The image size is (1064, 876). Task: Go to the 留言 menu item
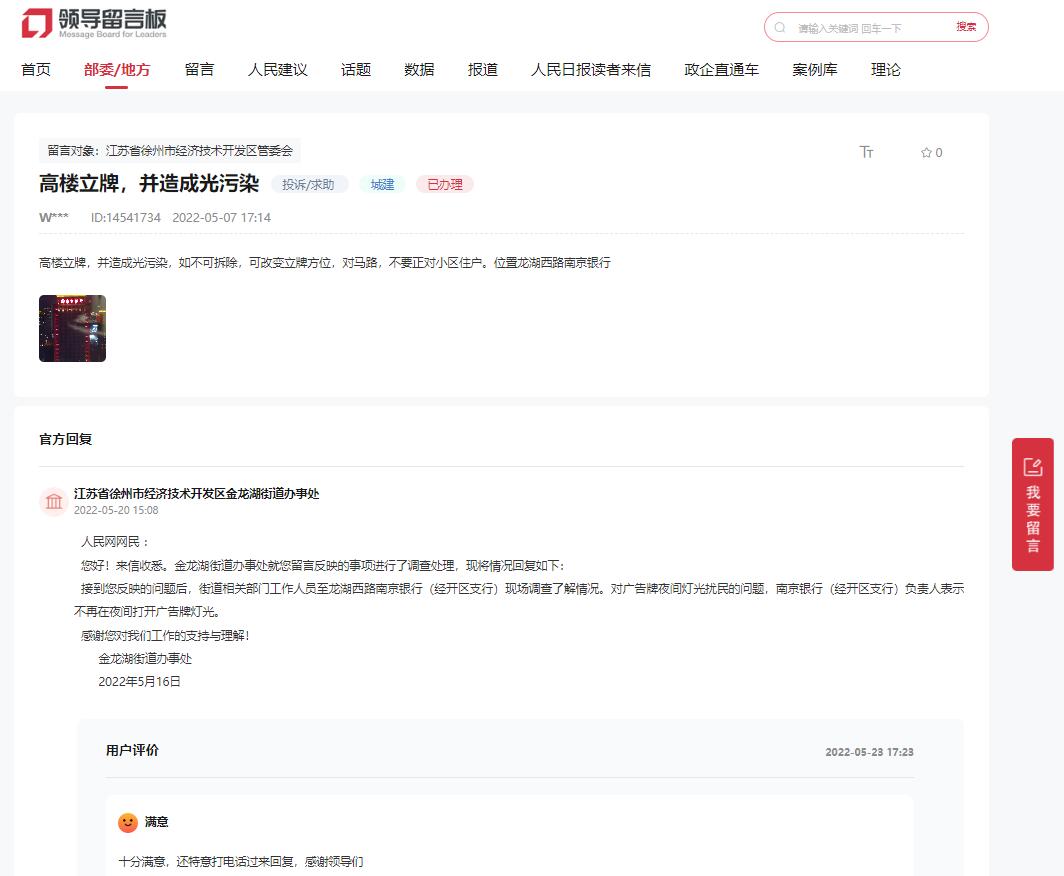[x=199, y=70]
